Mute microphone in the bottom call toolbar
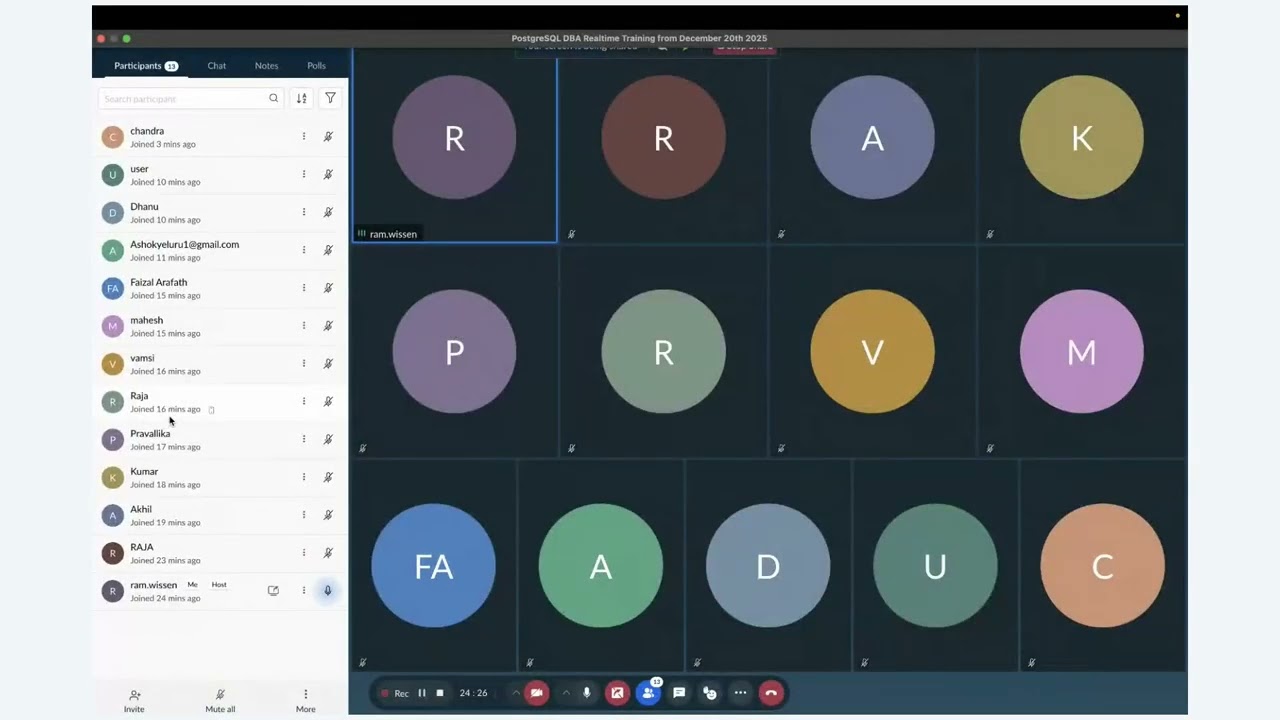The height and width of the screenshot is (720, 1280). 587,693
